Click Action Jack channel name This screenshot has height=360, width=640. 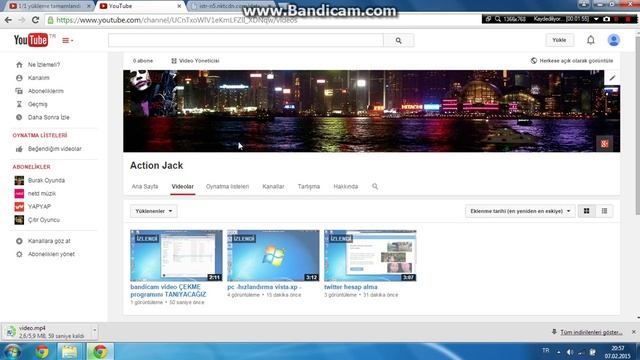(x=156, y=165)
